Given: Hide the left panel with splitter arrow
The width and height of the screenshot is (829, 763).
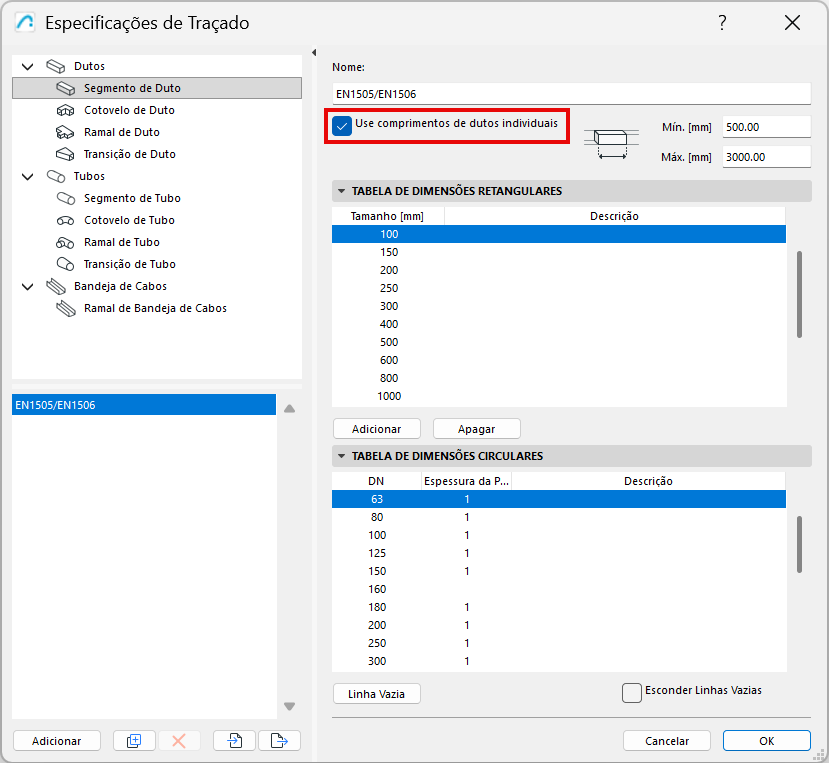Looking at the screenshot, I should point(314,52).
